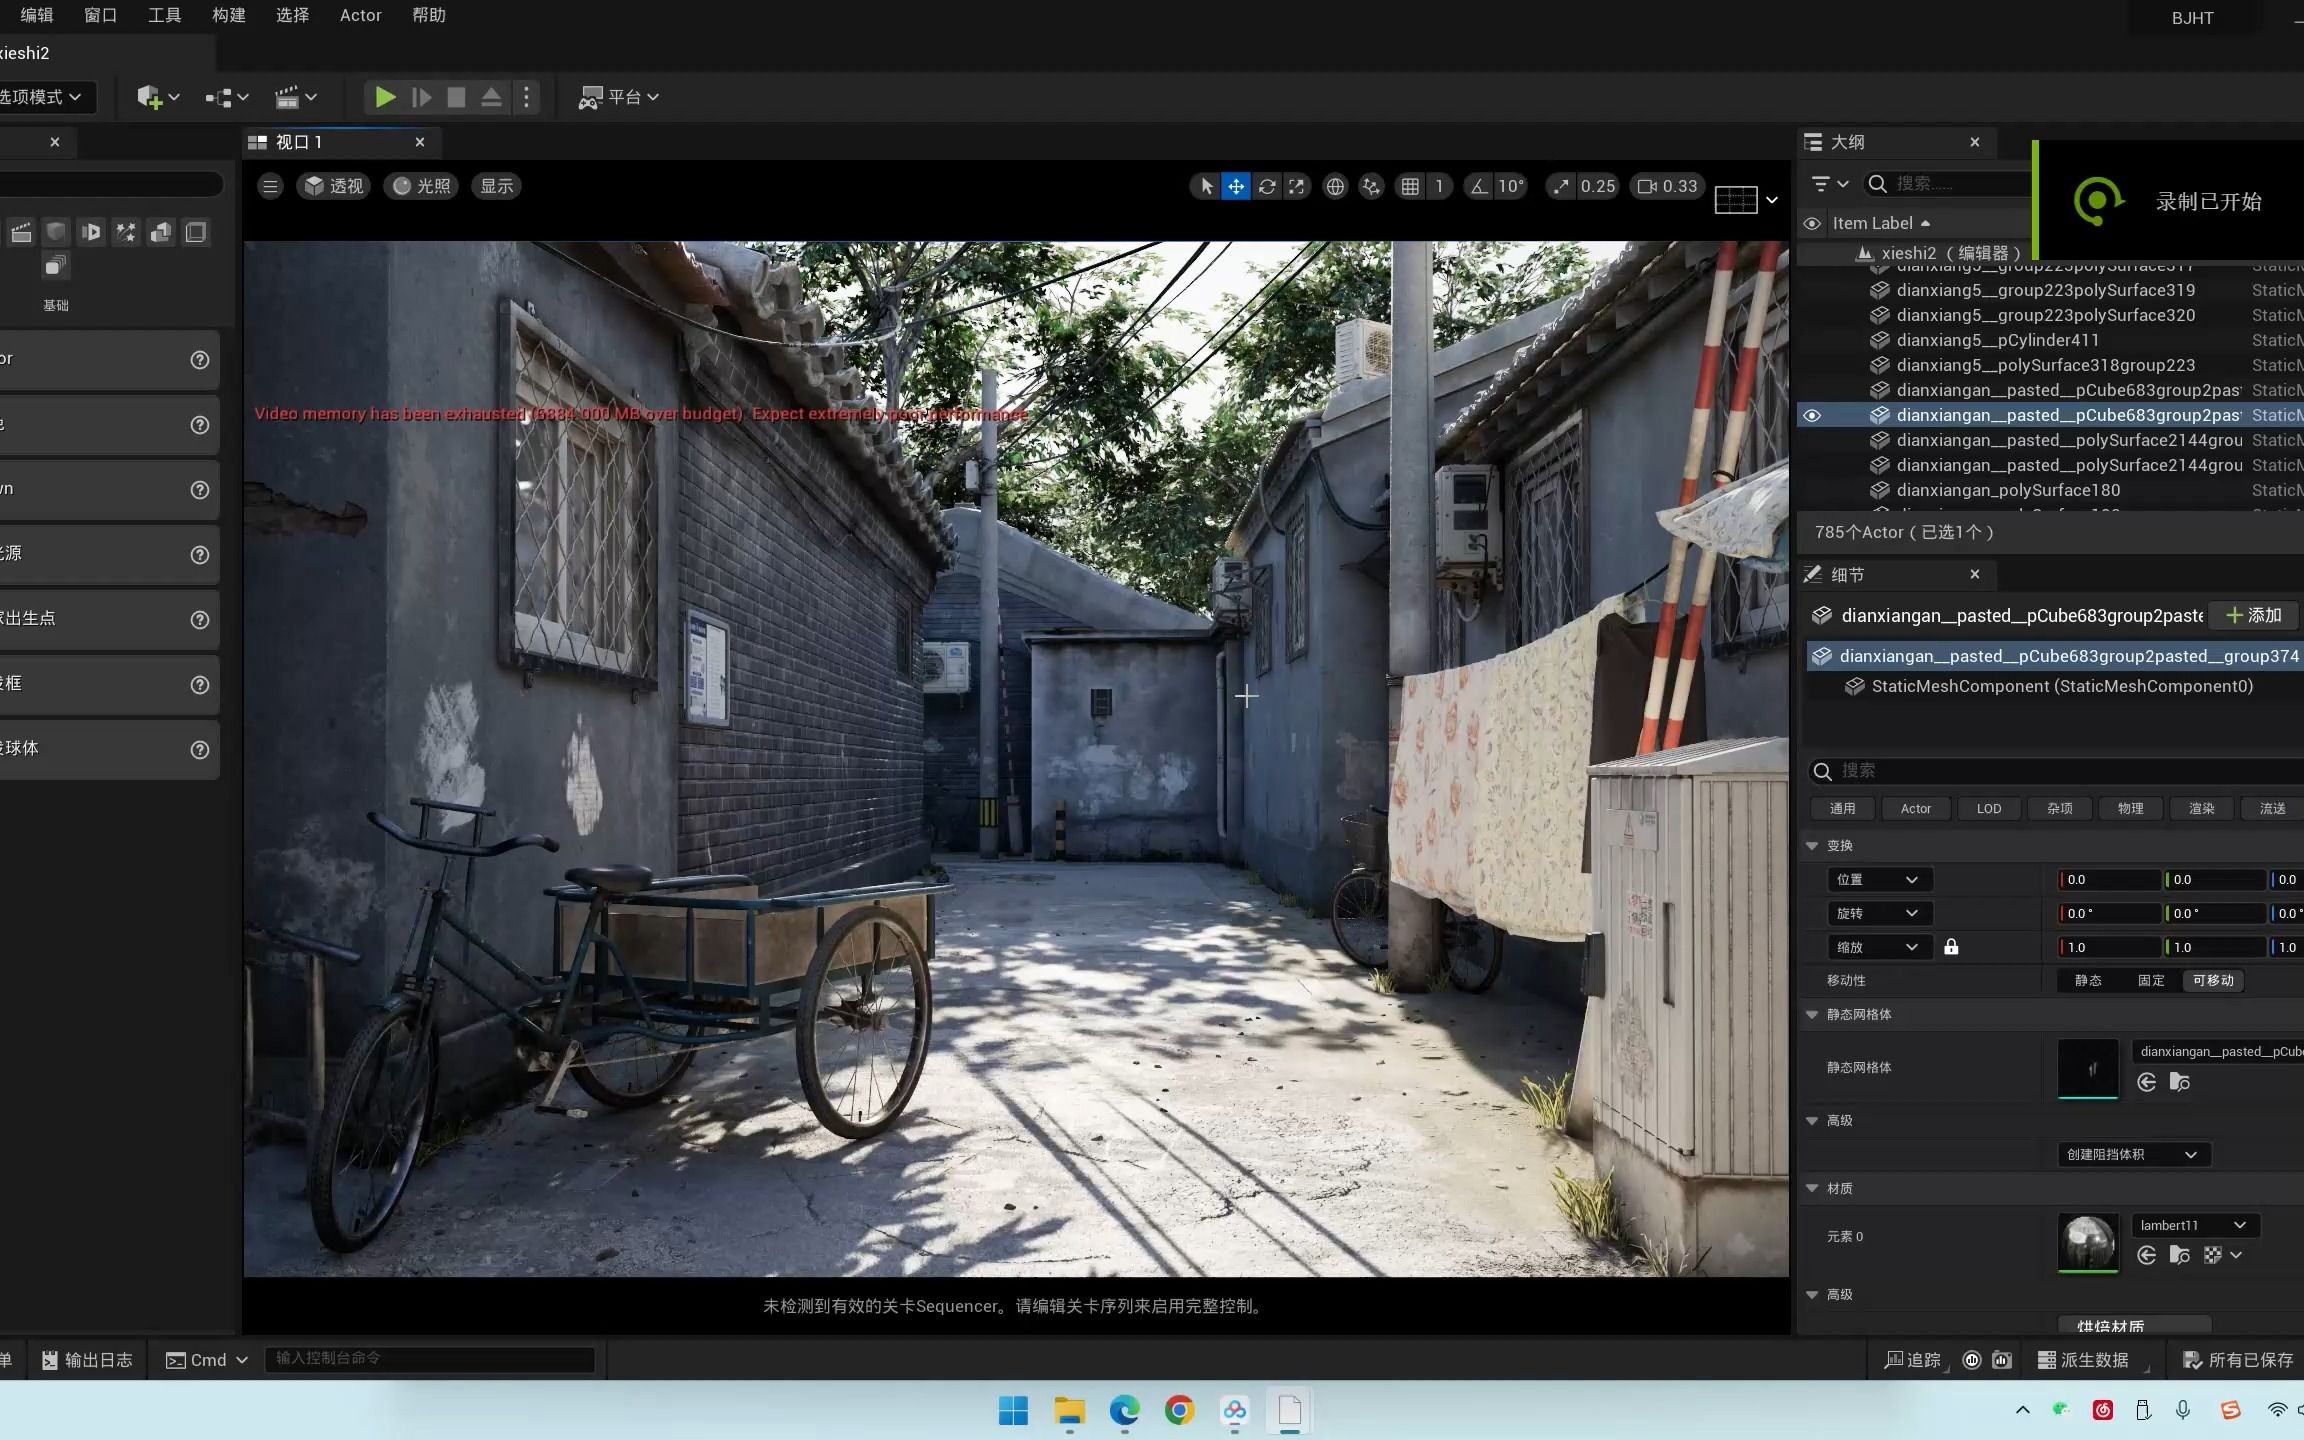
Task: Open the add content cube-plus dropdown
Action: point(158,97)
